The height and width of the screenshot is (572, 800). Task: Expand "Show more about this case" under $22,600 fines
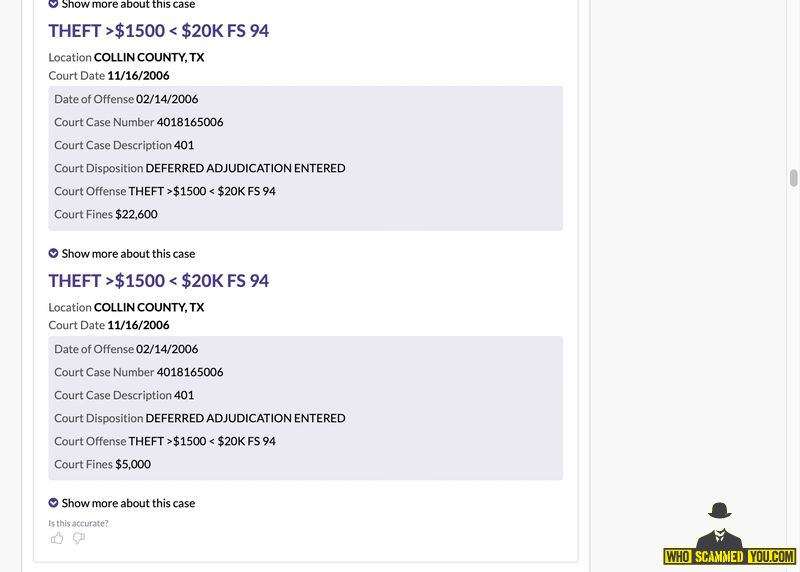coord(128,254)
